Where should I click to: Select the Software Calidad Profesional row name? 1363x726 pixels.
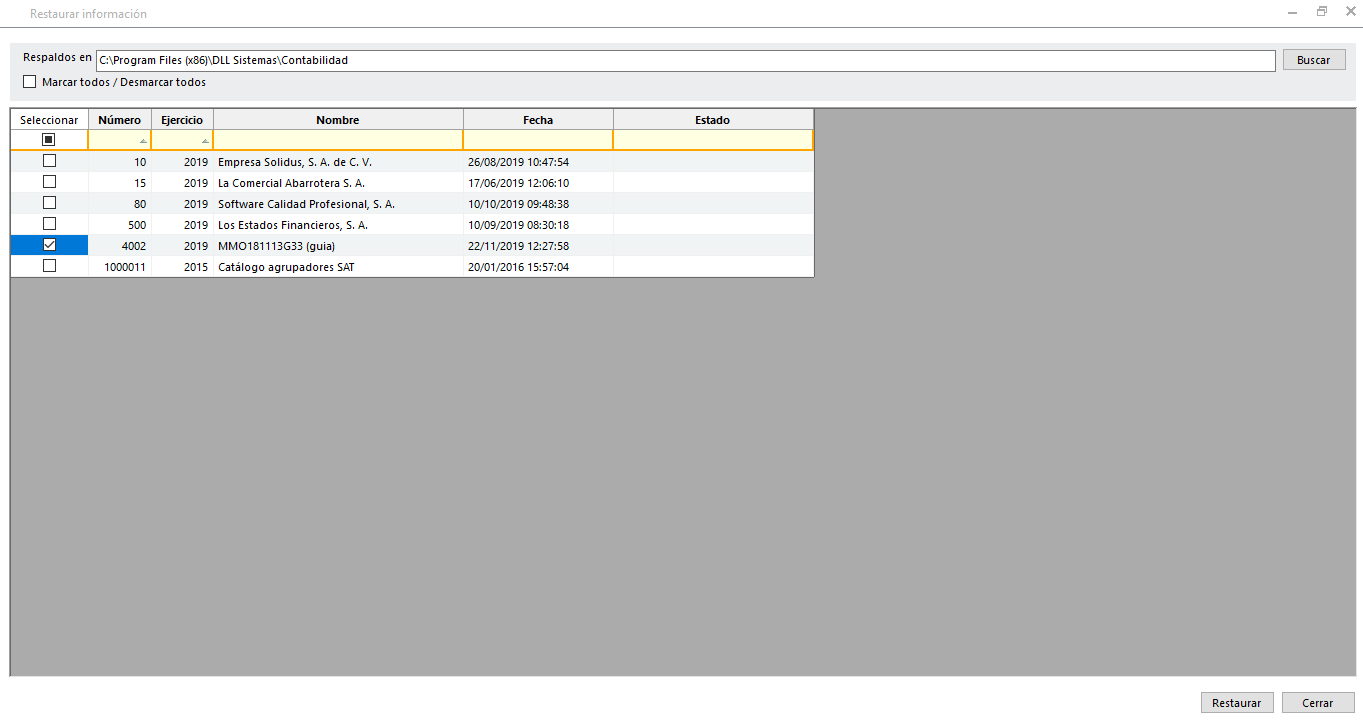click(306, 204)
